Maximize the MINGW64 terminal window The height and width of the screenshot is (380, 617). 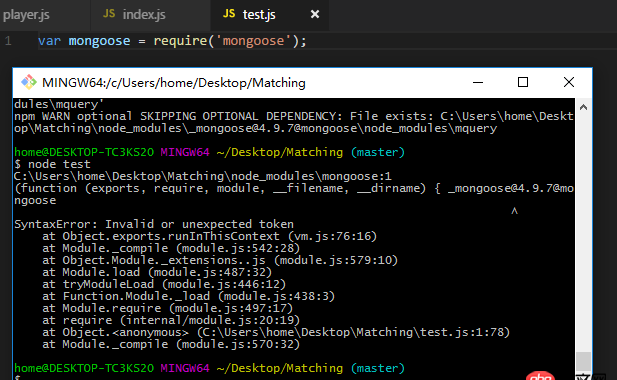[x=523, y=83]
